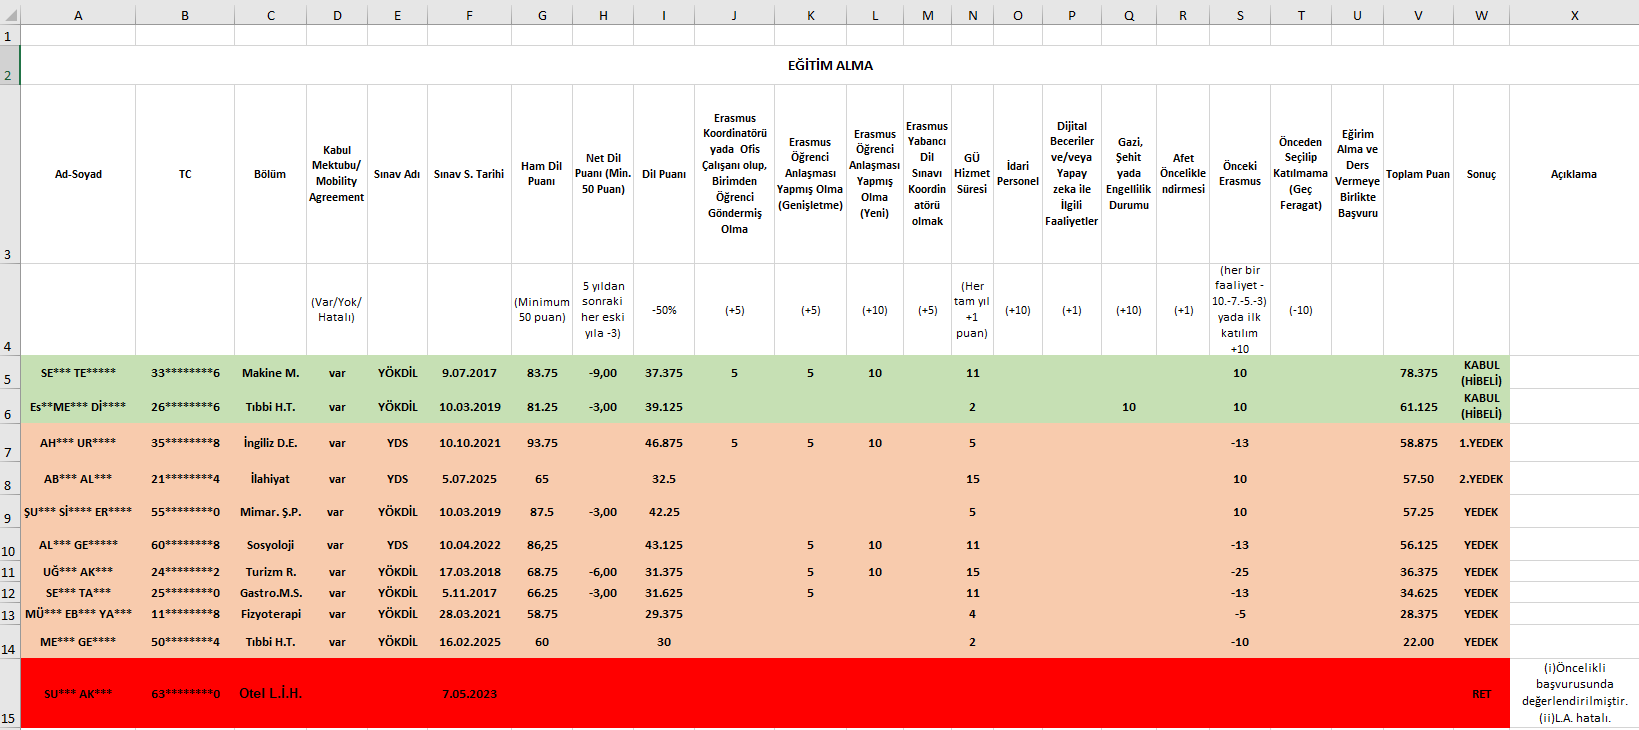Select the Toplam Puan header cell

[1417, 174]
